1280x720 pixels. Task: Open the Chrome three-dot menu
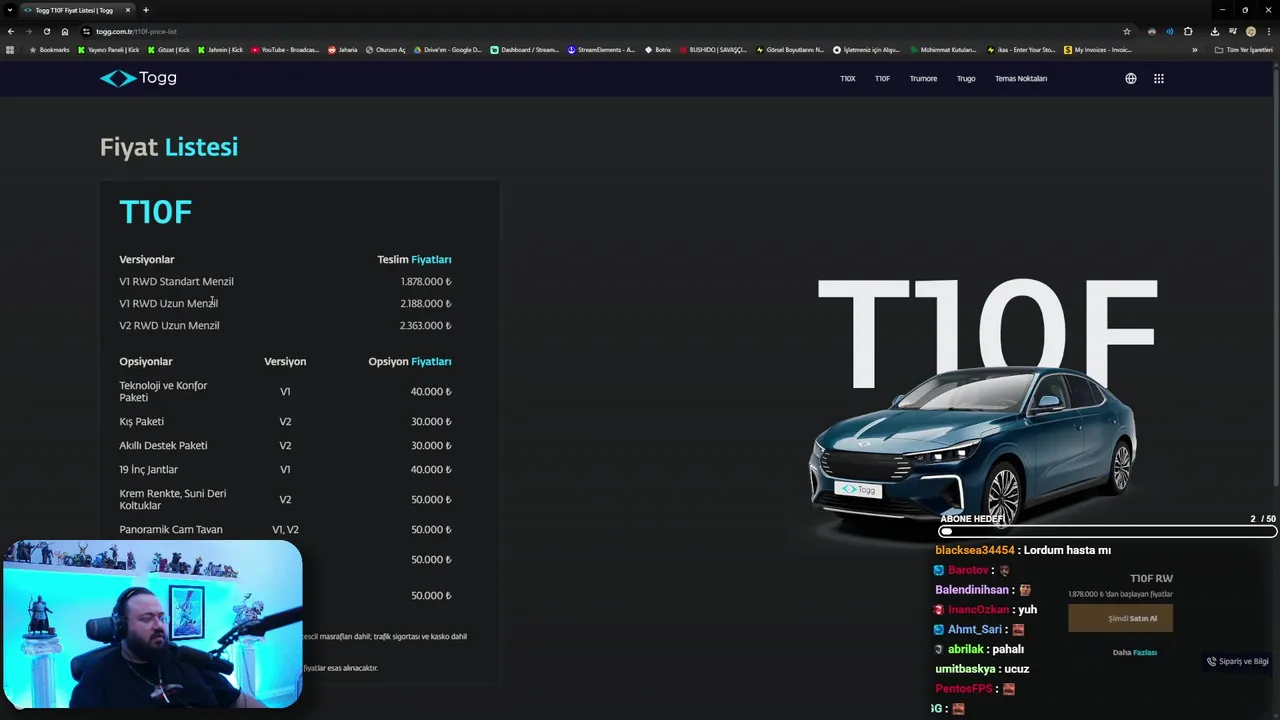1269,31
